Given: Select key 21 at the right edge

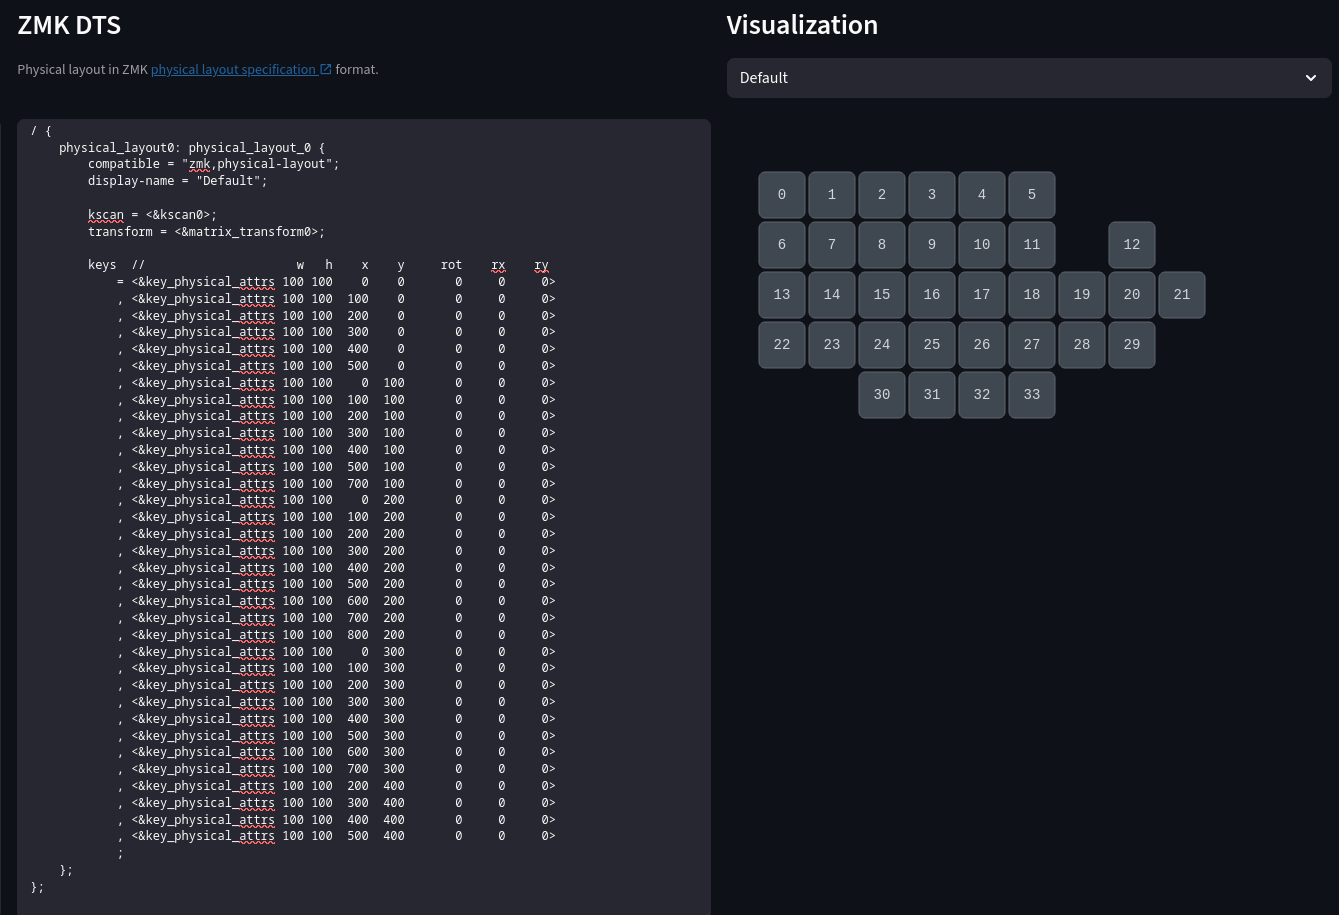Looking at the screenshot, I should [1182, 295].
